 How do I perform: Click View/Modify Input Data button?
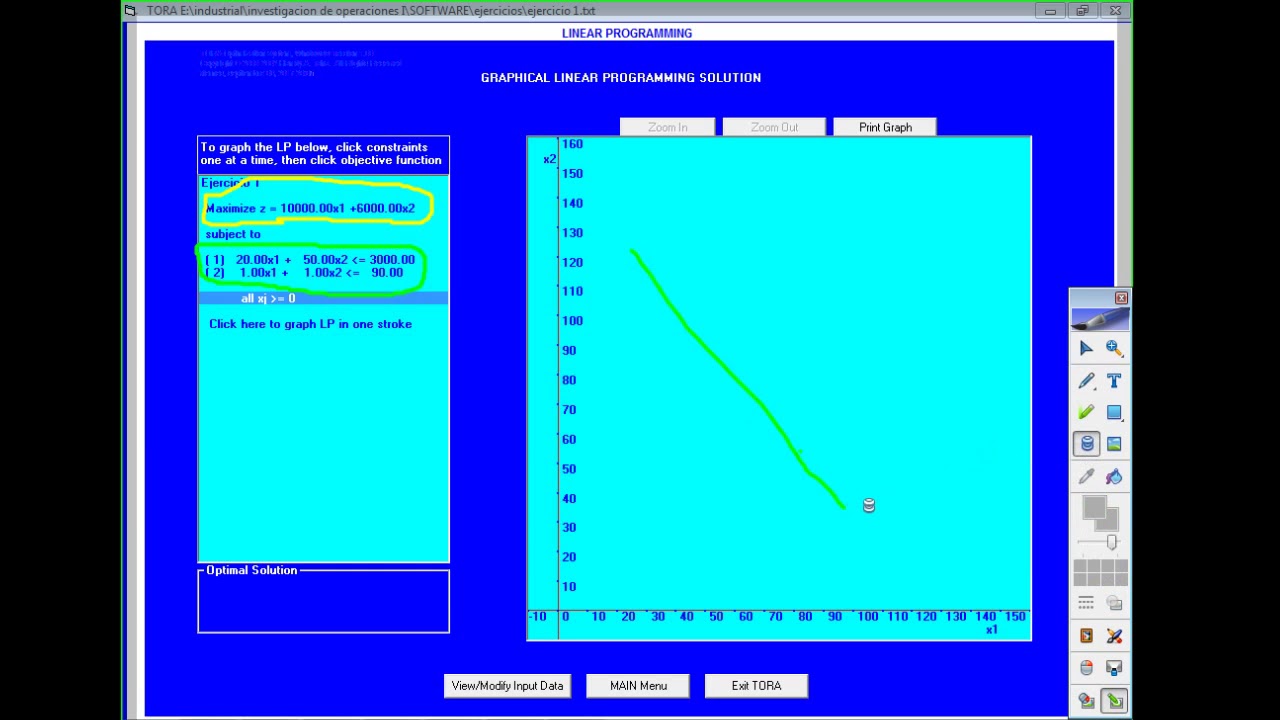[507, 685]
